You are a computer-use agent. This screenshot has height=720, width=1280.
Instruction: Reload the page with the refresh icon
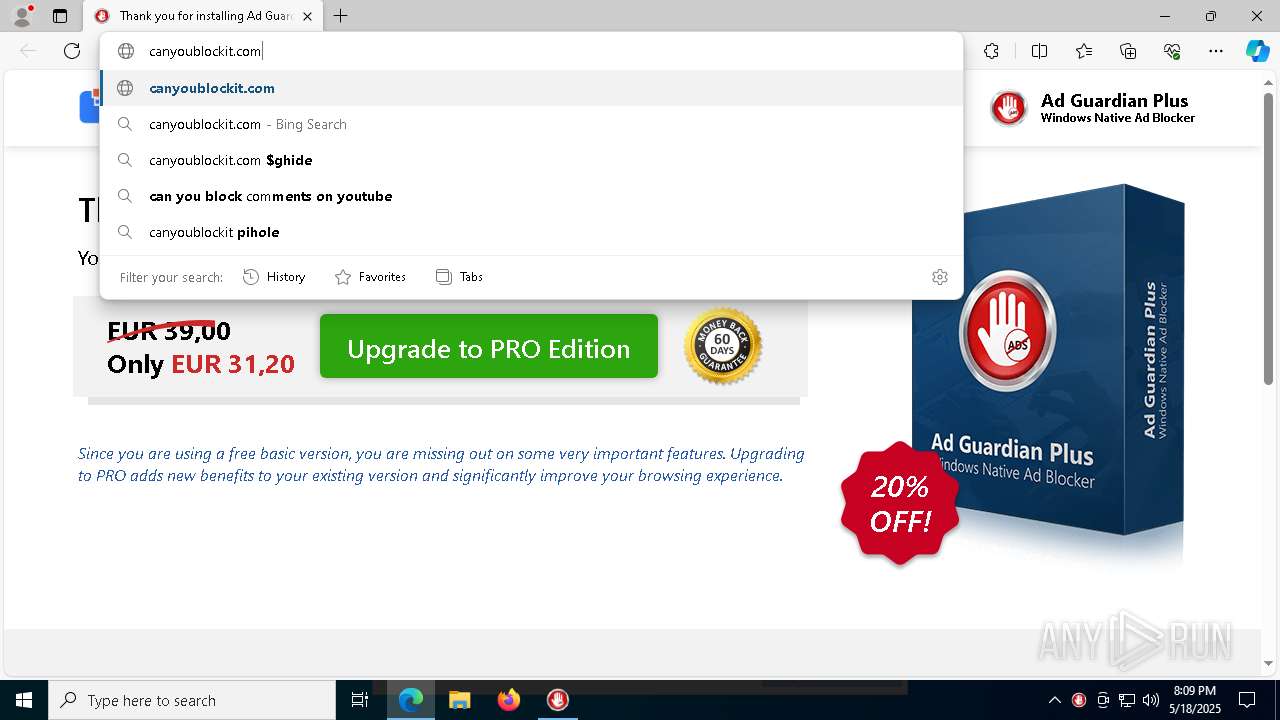click(72, 51)
